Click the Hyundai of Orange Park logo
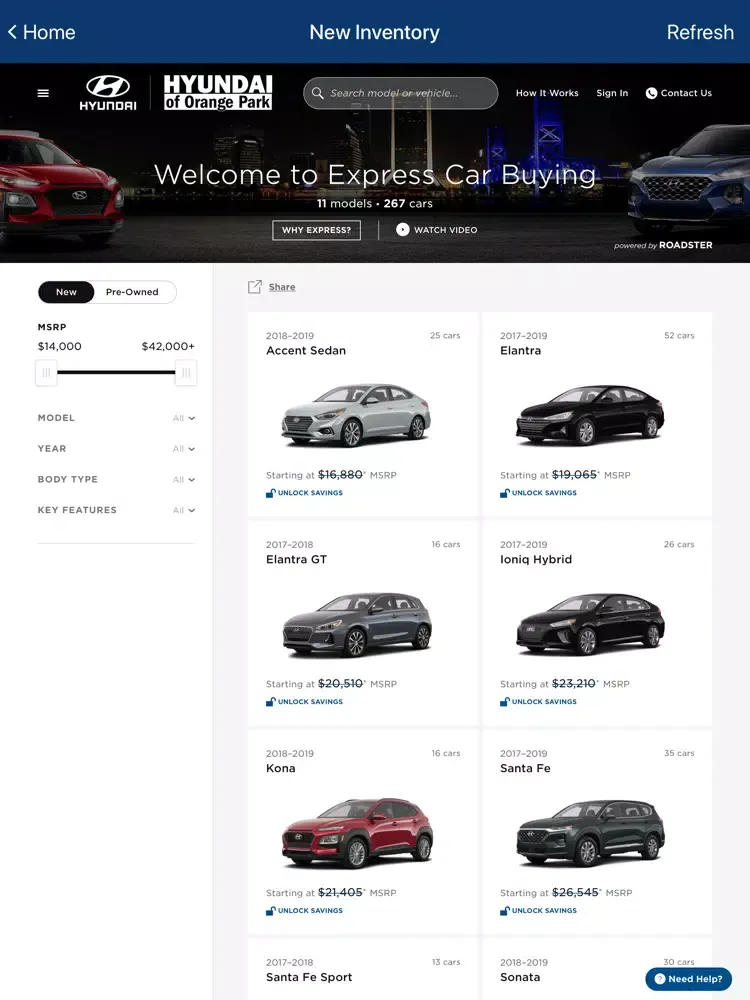 (x=218, y=92)
